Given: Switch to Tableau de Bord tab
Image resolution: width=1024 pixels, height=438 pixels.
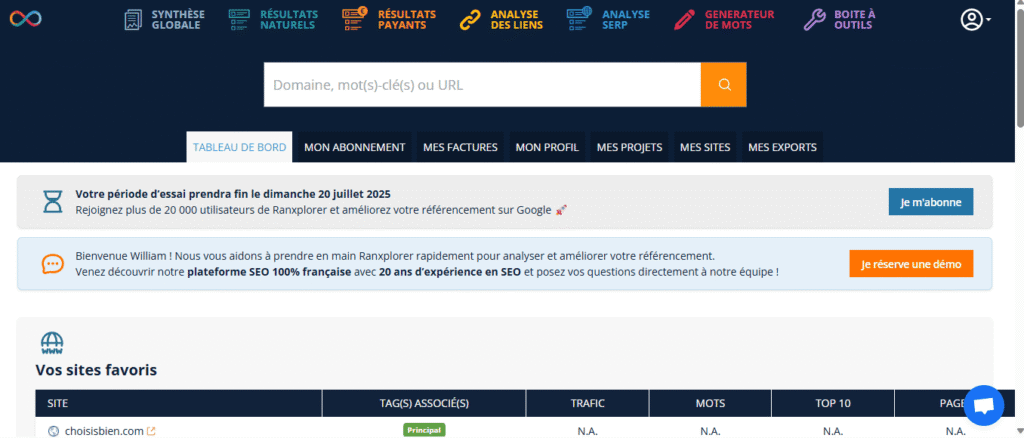Looking at the screenshot, I should pyautogui.click(x=240, y=148).
